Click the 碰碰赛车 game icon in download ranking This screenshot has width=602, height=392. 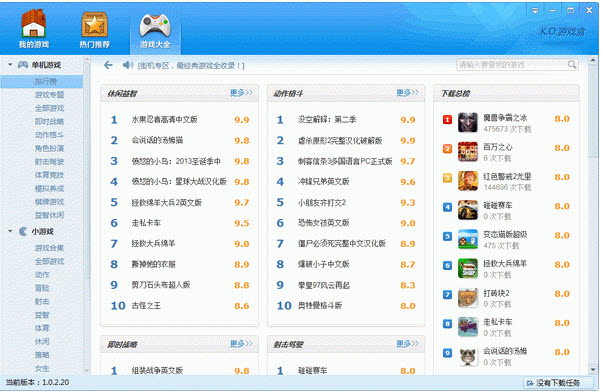click(x=468, y=210)
